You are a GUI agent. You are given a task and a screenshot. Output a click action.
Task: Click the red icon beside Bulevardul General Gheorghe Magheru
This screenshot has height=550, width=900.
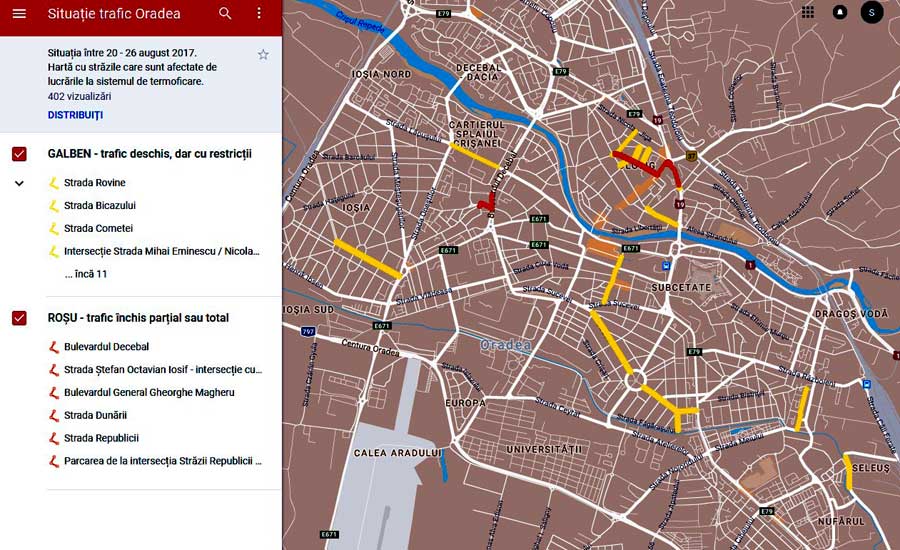[54, 393]
